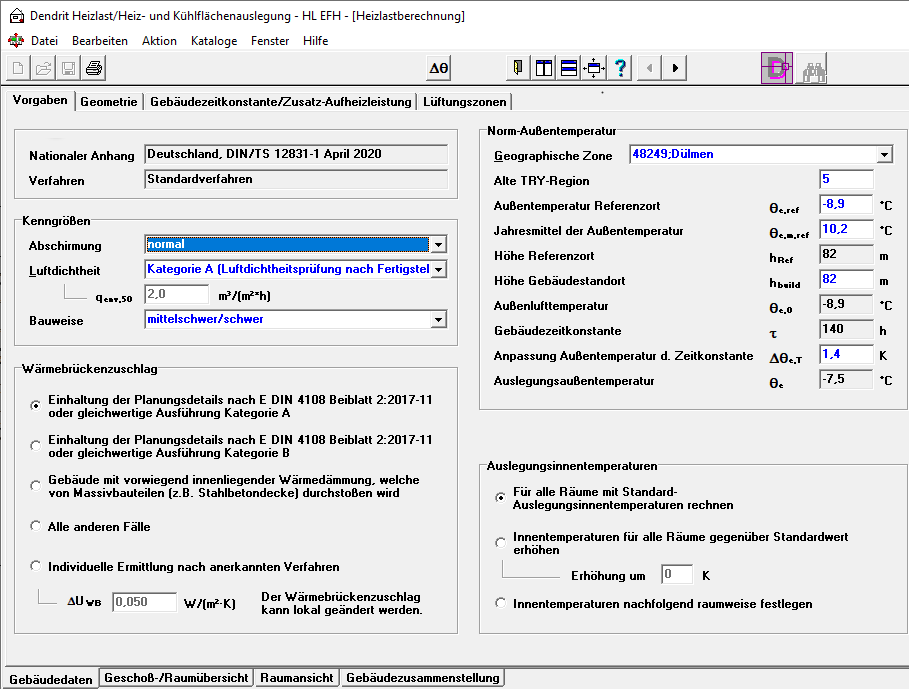Click the q env,50 value field
Screen dimensions: 909x689
tap(177, 294)
